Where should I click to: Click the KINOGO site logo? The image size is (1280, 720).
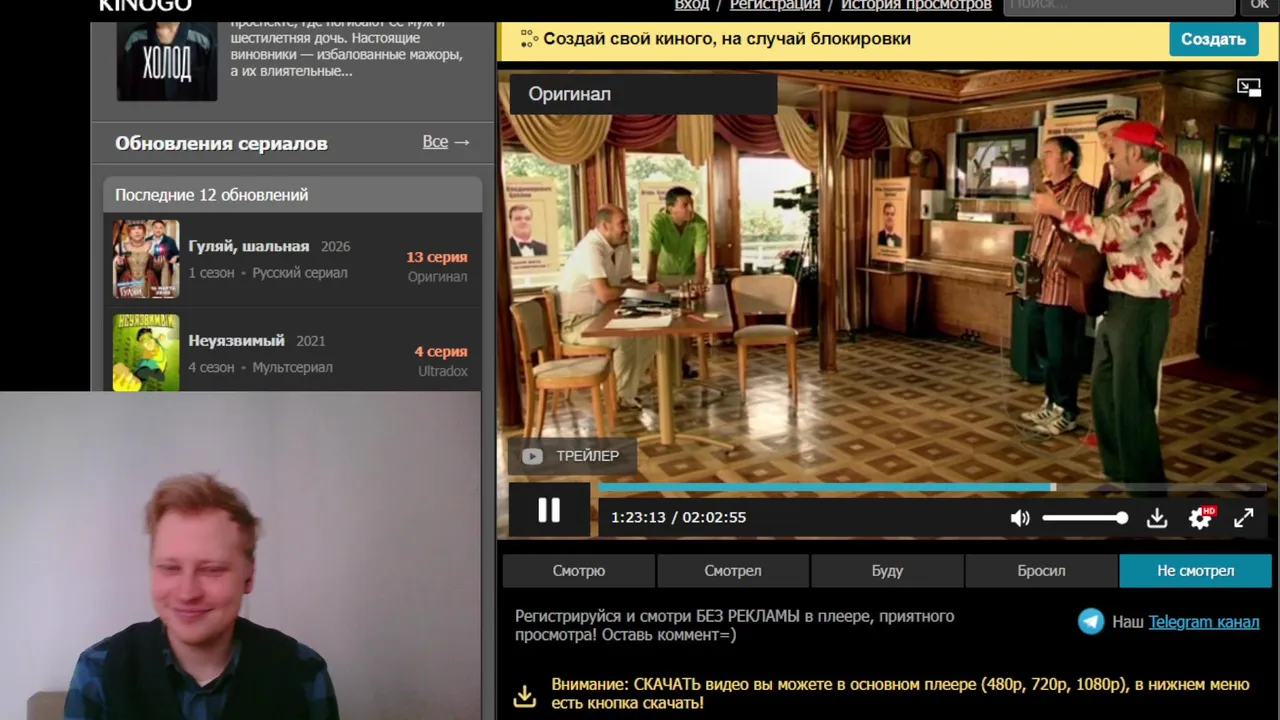[x=145, y=6]
